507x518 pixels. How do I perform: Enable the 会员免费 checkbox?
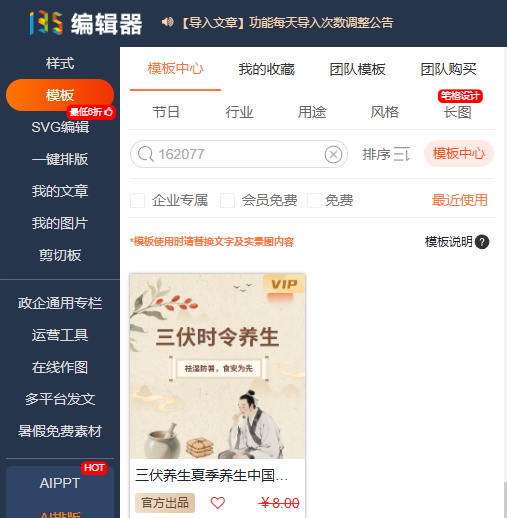click(x=227, y=200)
